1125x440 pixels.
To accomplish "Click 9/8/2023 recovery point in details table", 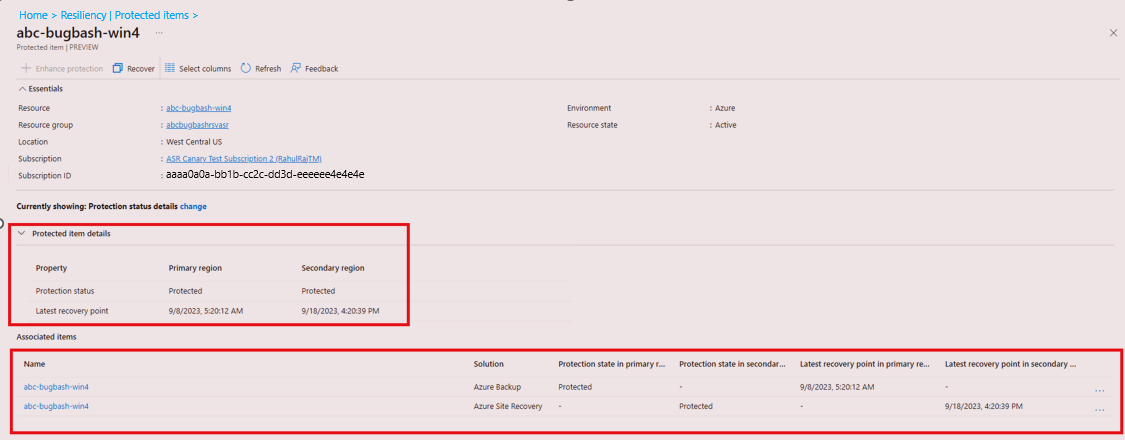I will (x=207, y=311).
